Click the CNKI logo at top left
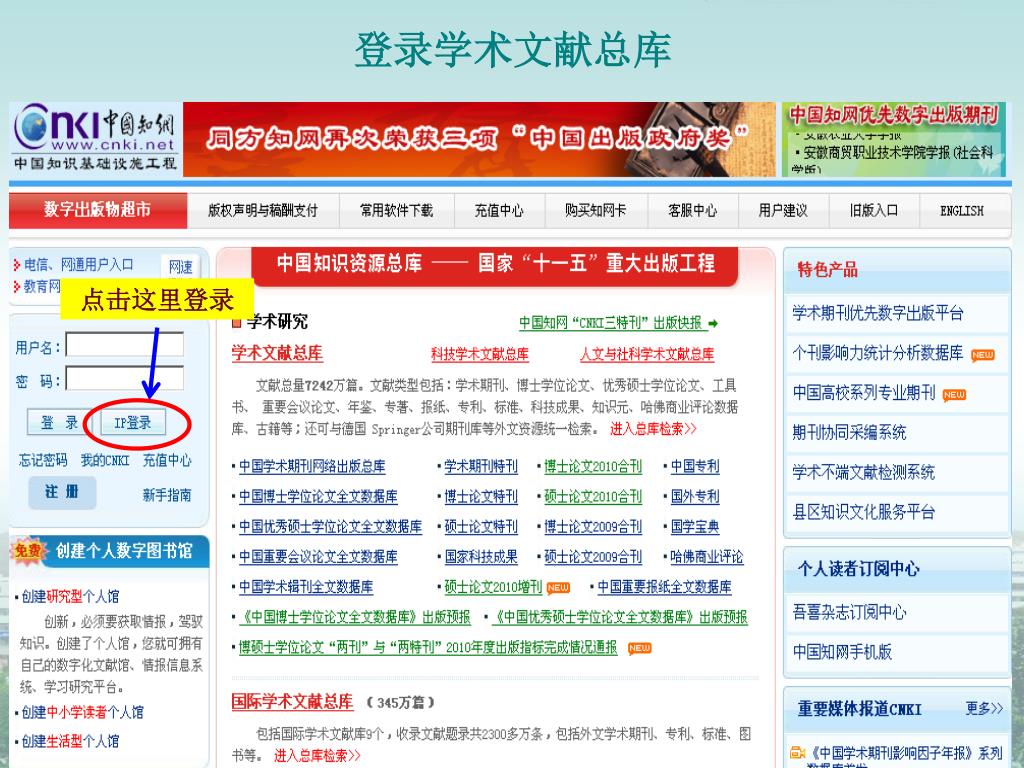1024x768 pixels. tap(96, 138)
